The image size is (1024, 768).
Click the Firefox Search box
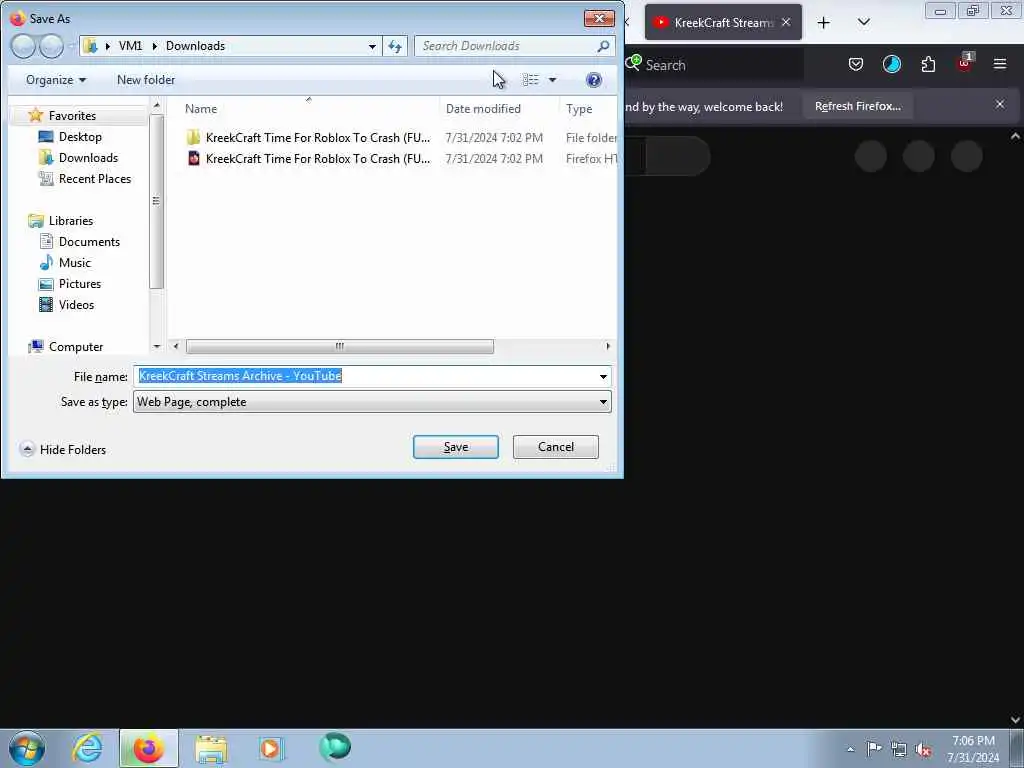tap(714, 65)
